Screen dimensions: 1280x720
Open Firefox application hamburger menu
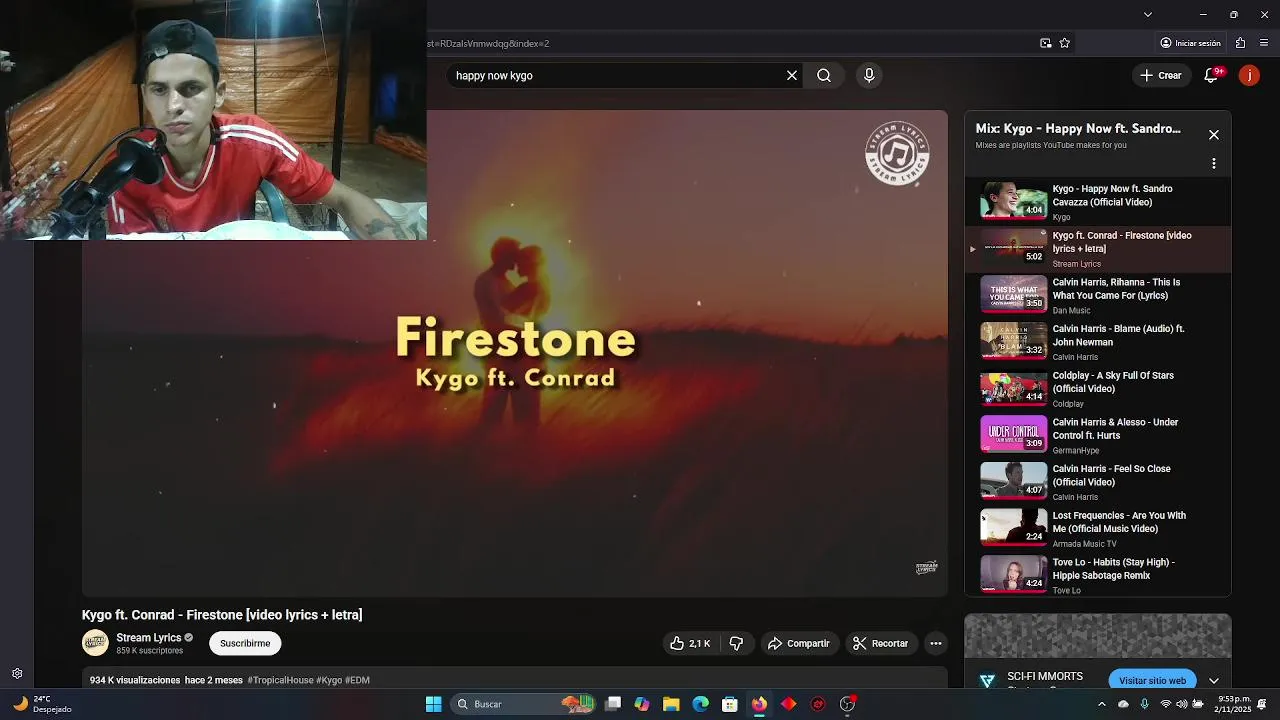(x=1264, y=43)
